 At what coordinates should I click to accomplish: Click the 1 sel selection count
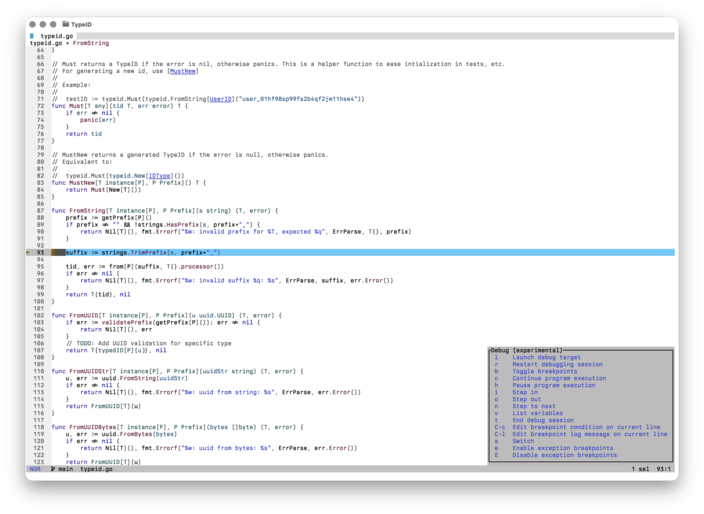pos(640,469)
